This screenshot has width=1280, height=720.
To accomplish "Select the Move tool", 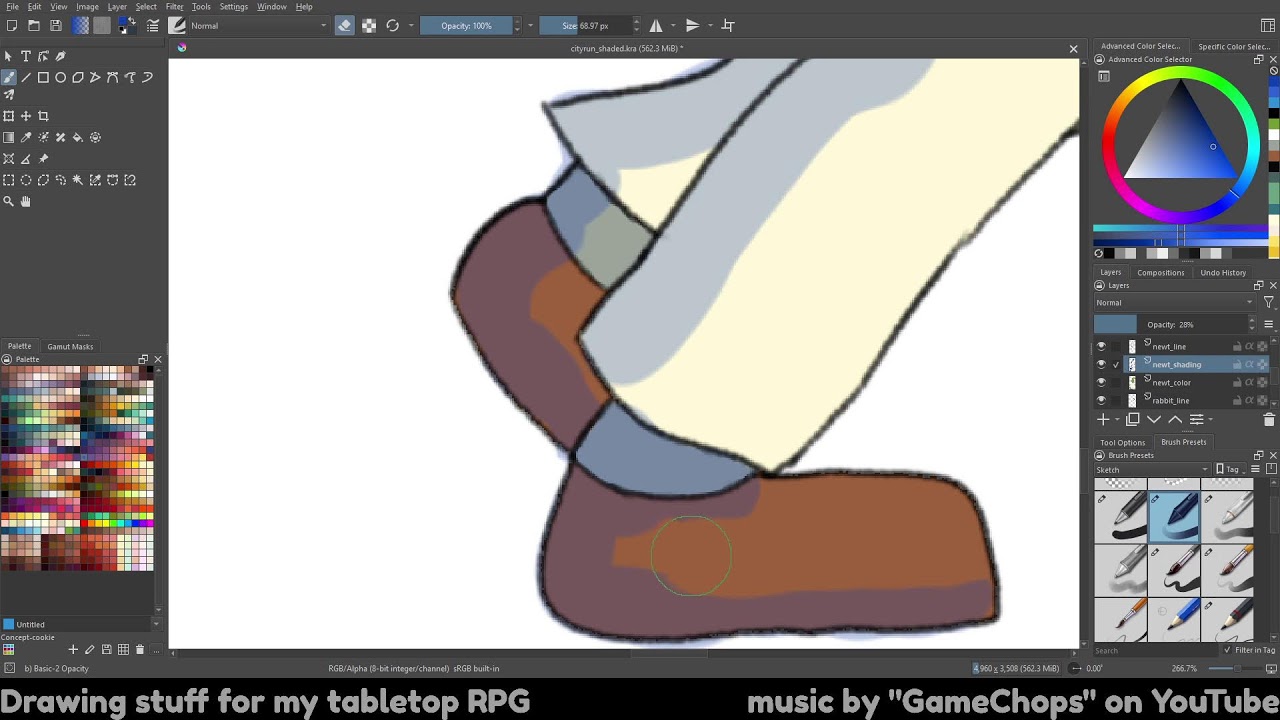I will [26, 116].
